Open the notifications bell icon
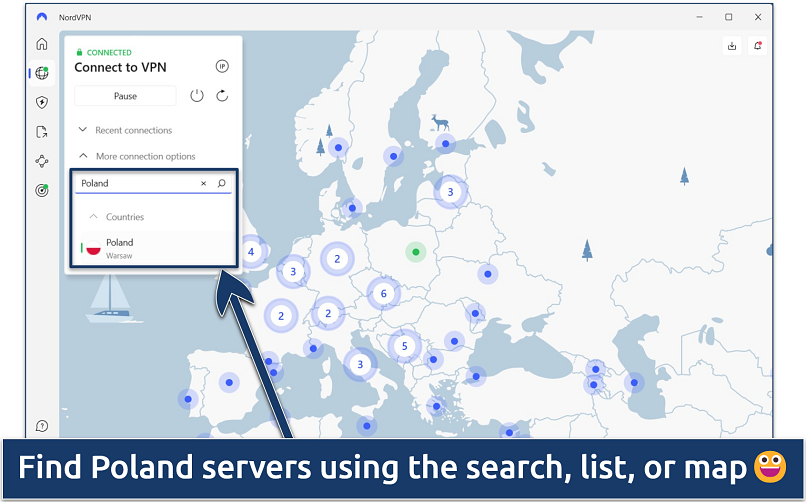The image size is (806, 502). pyautogui.click(x=757, y=46)
